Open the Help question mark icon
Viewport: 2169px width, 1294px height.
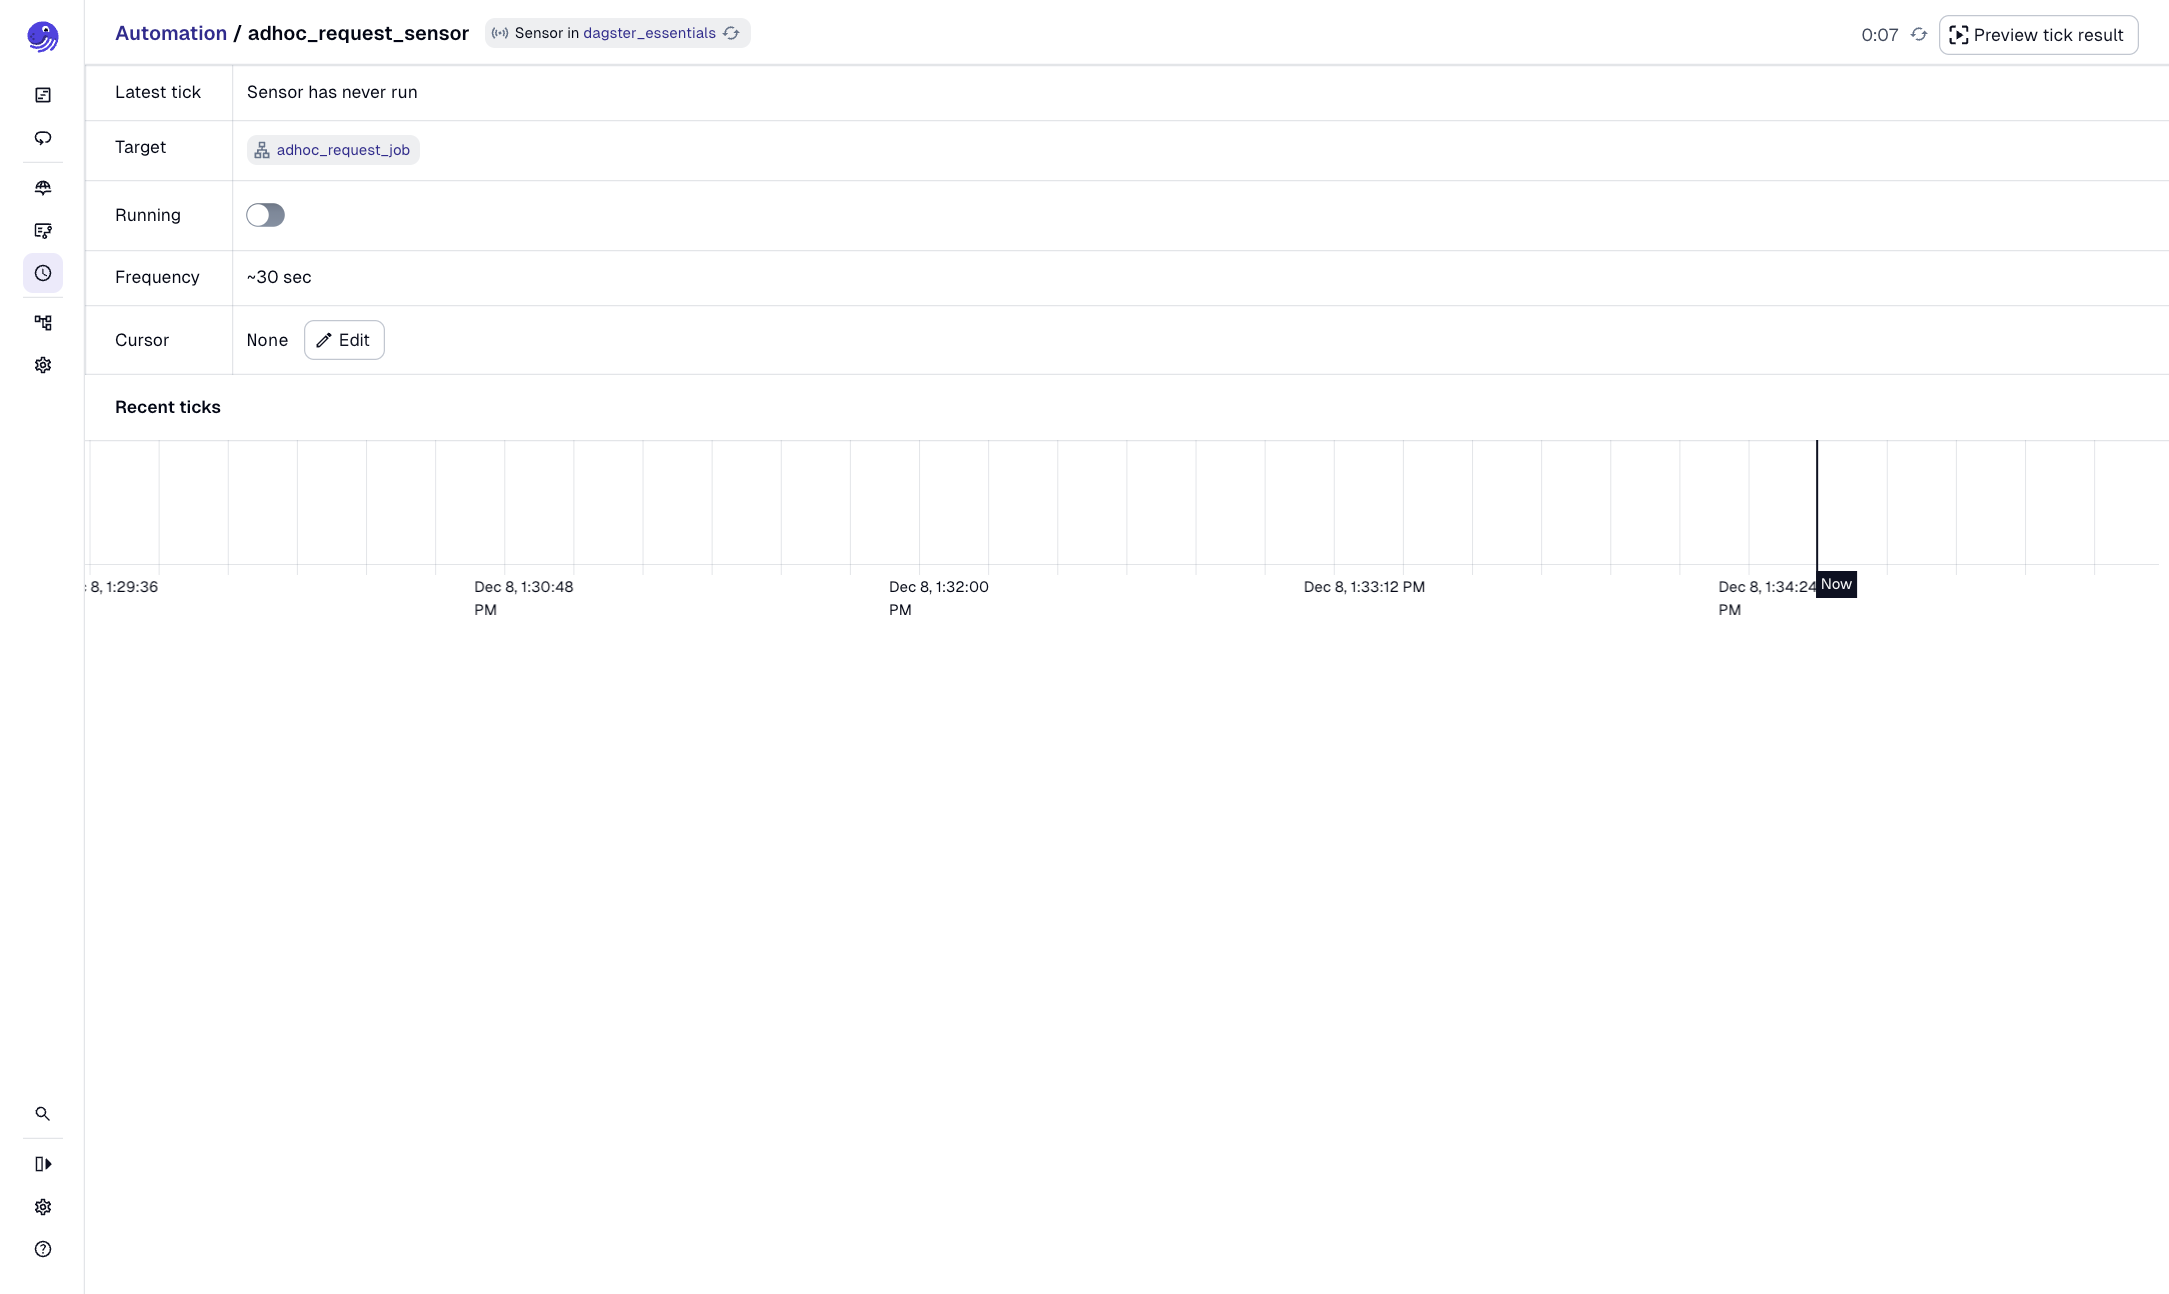coord(43,1249)
